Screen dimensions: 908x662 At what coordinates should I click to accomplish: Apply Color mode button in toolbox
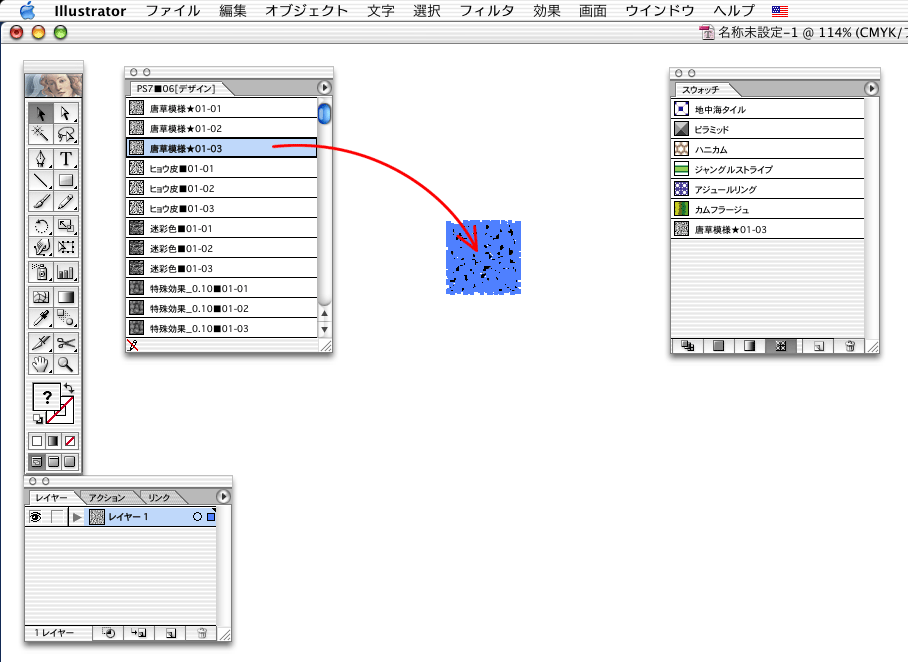(x=37, y=441)
